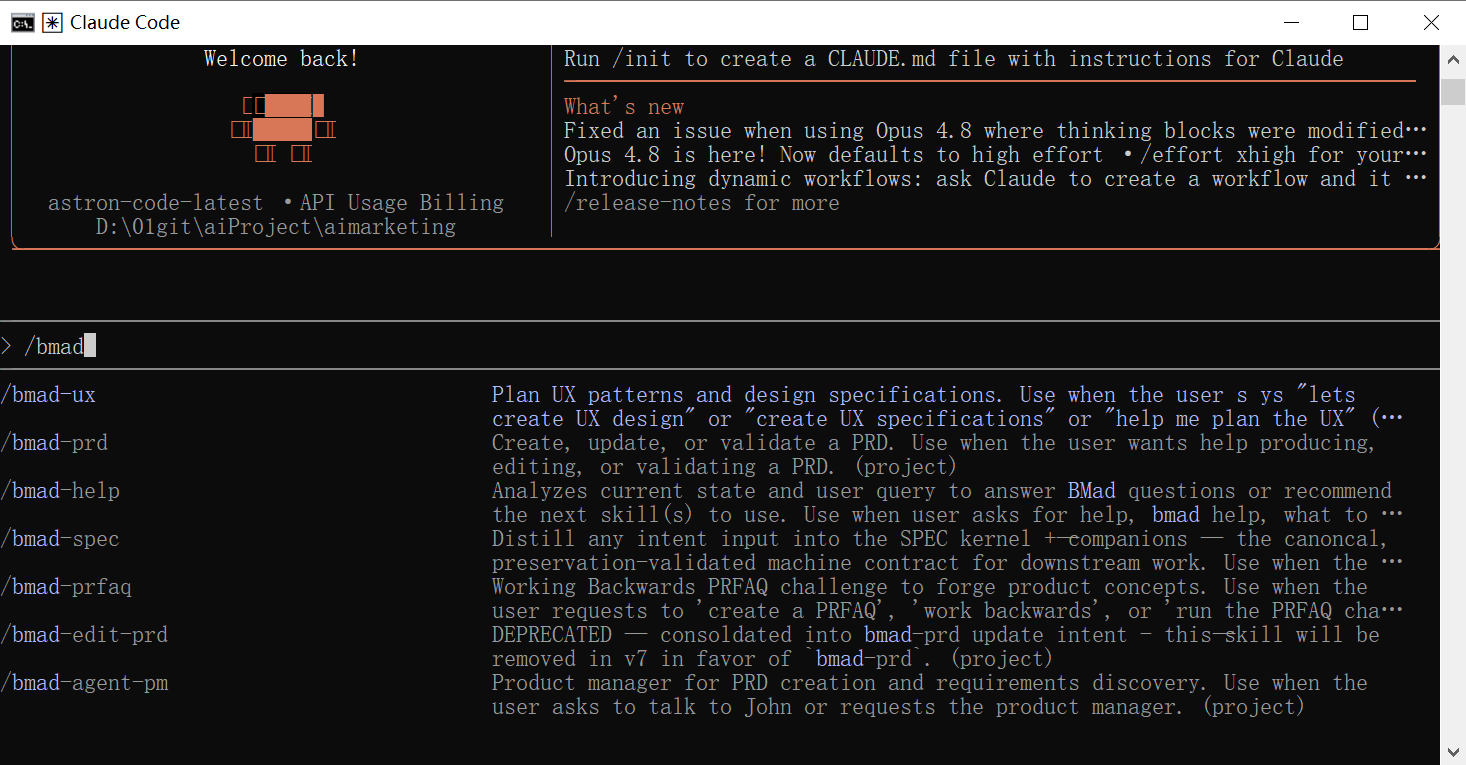Click the Claude Code pixel mascot logo
Viewport: 1466px width, 765px height.
click(x=282, y=129)
